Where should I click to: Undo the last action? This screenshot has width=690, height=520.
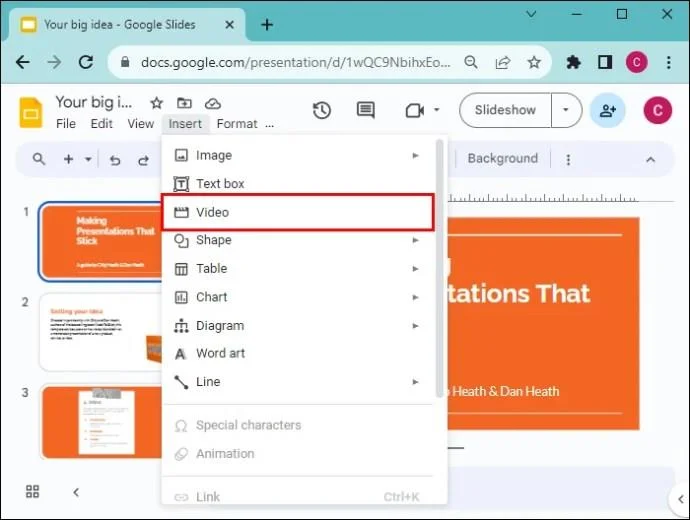tap(115, 160)
